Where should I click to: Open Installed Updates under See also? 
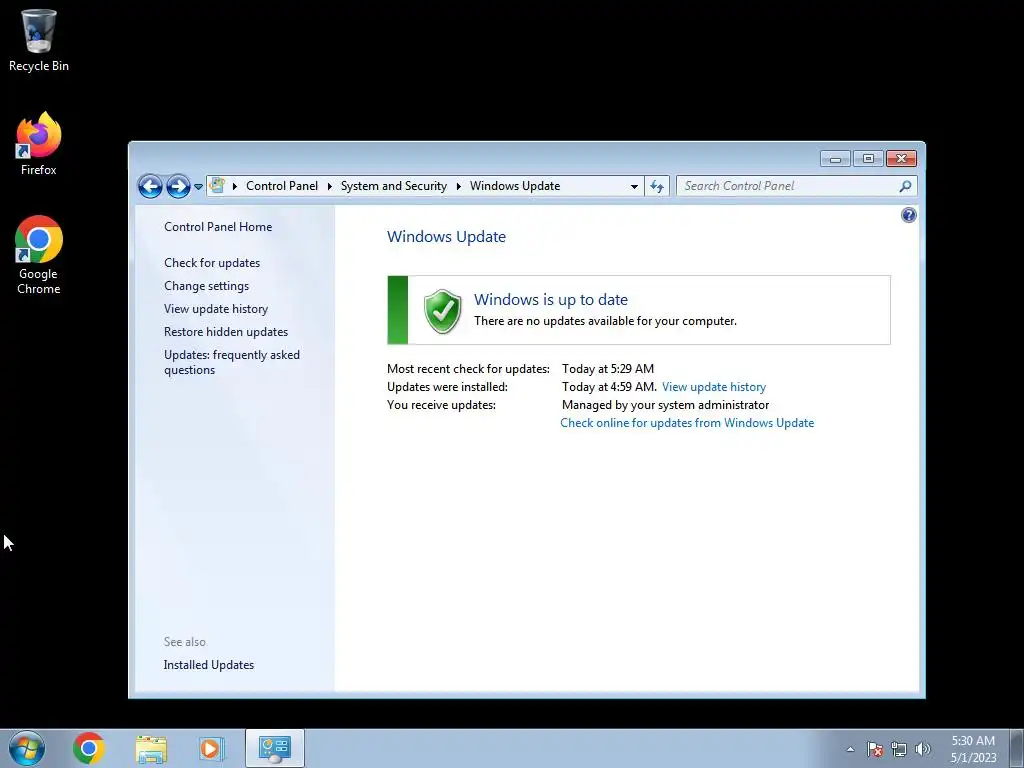pyautogui.click(x=209, y=665)
